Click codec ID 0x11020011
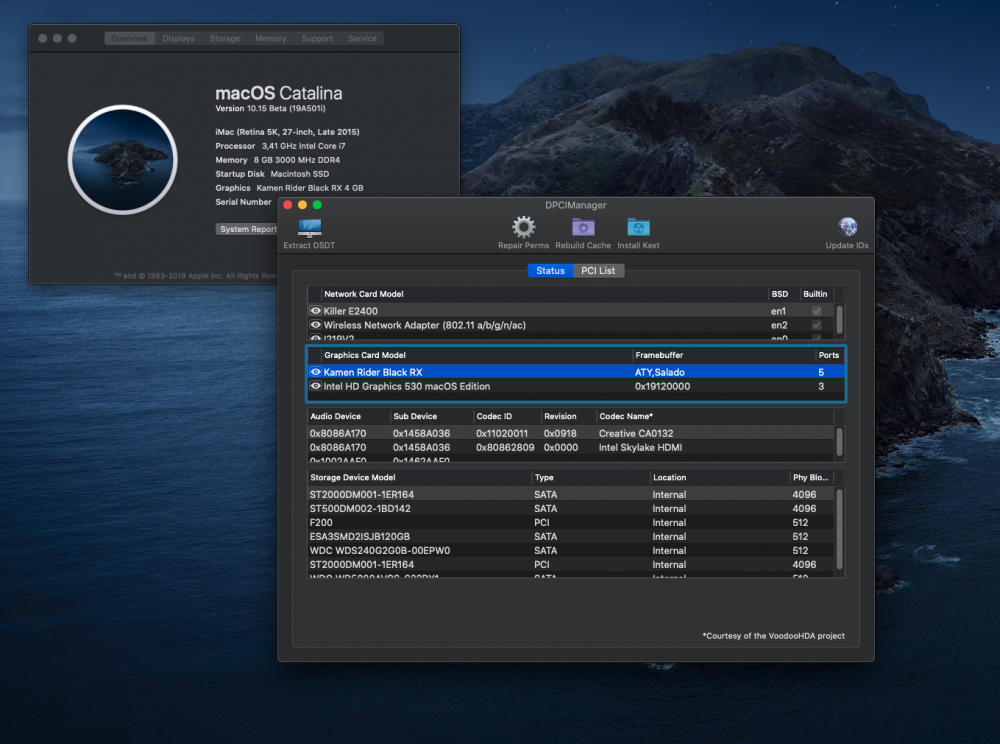The width and height of the screenshot is (1000, 744). tap(502, 434)
